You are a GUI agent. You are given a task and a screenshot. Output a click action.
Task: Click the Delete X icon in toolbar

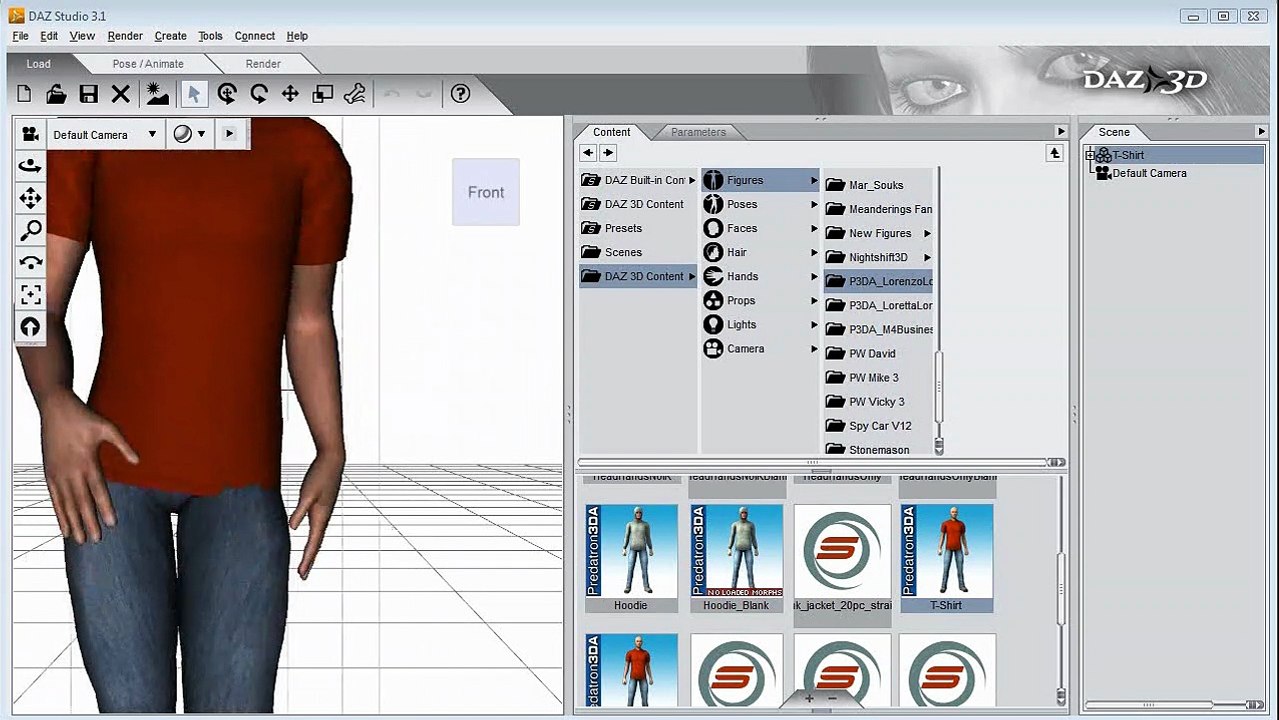(121, 94)
